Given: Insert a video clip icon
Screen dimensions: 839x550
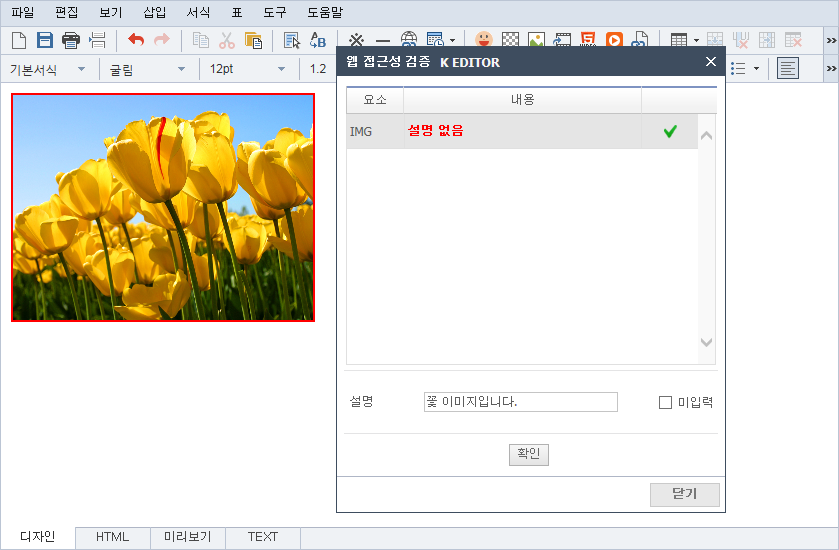Looking at the screenshot, I should coord(562,39).
